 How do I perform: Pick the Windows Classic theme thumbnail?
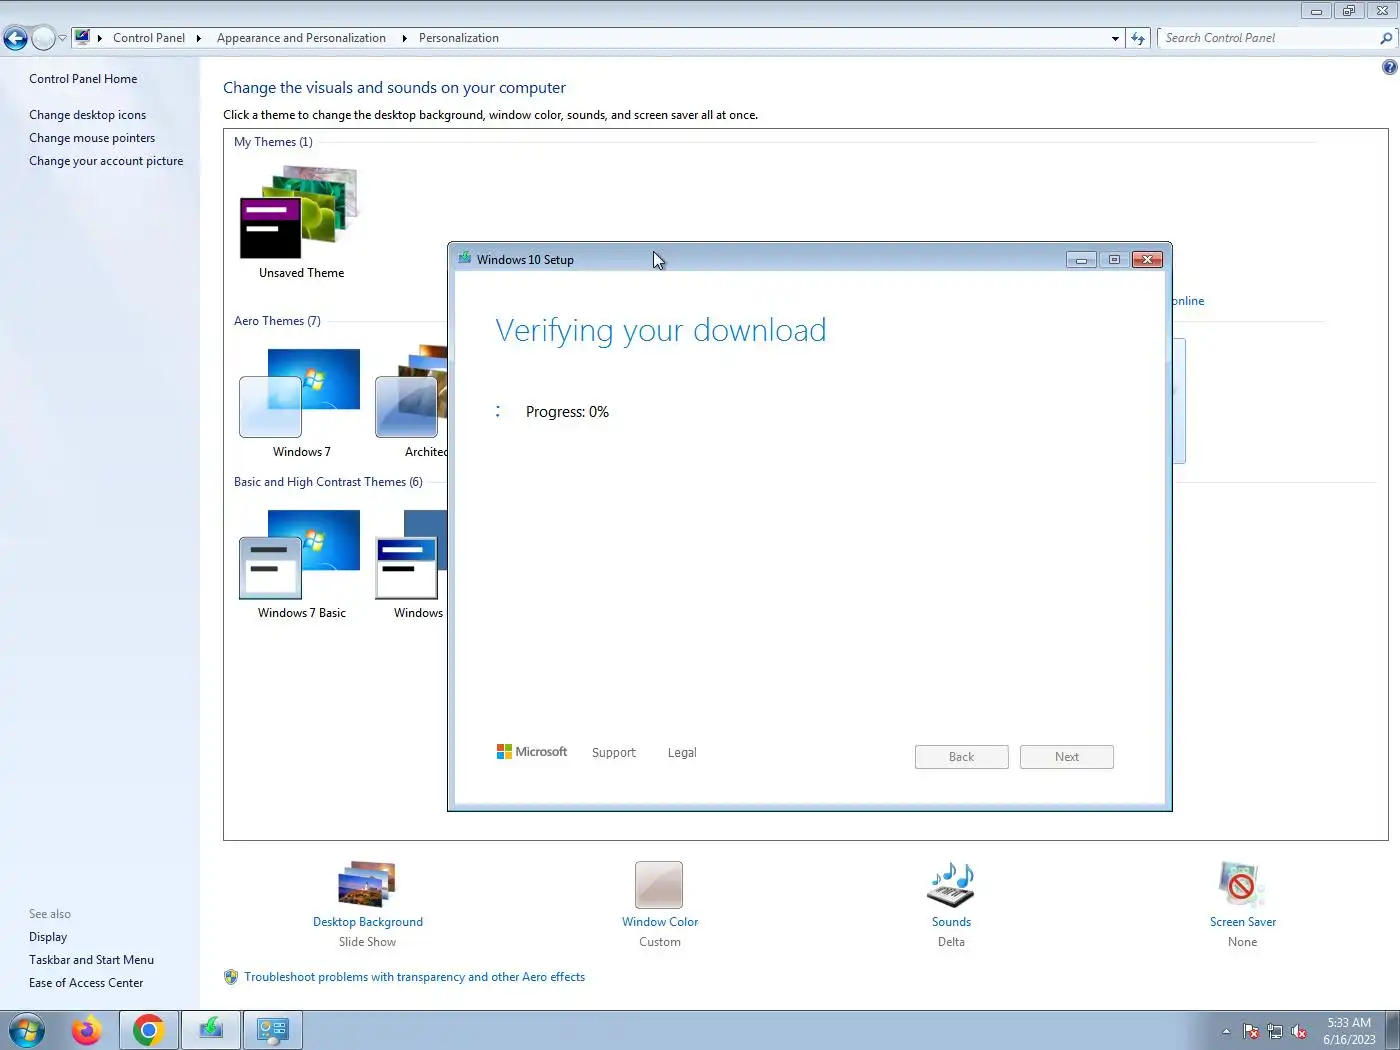(411, 554)
